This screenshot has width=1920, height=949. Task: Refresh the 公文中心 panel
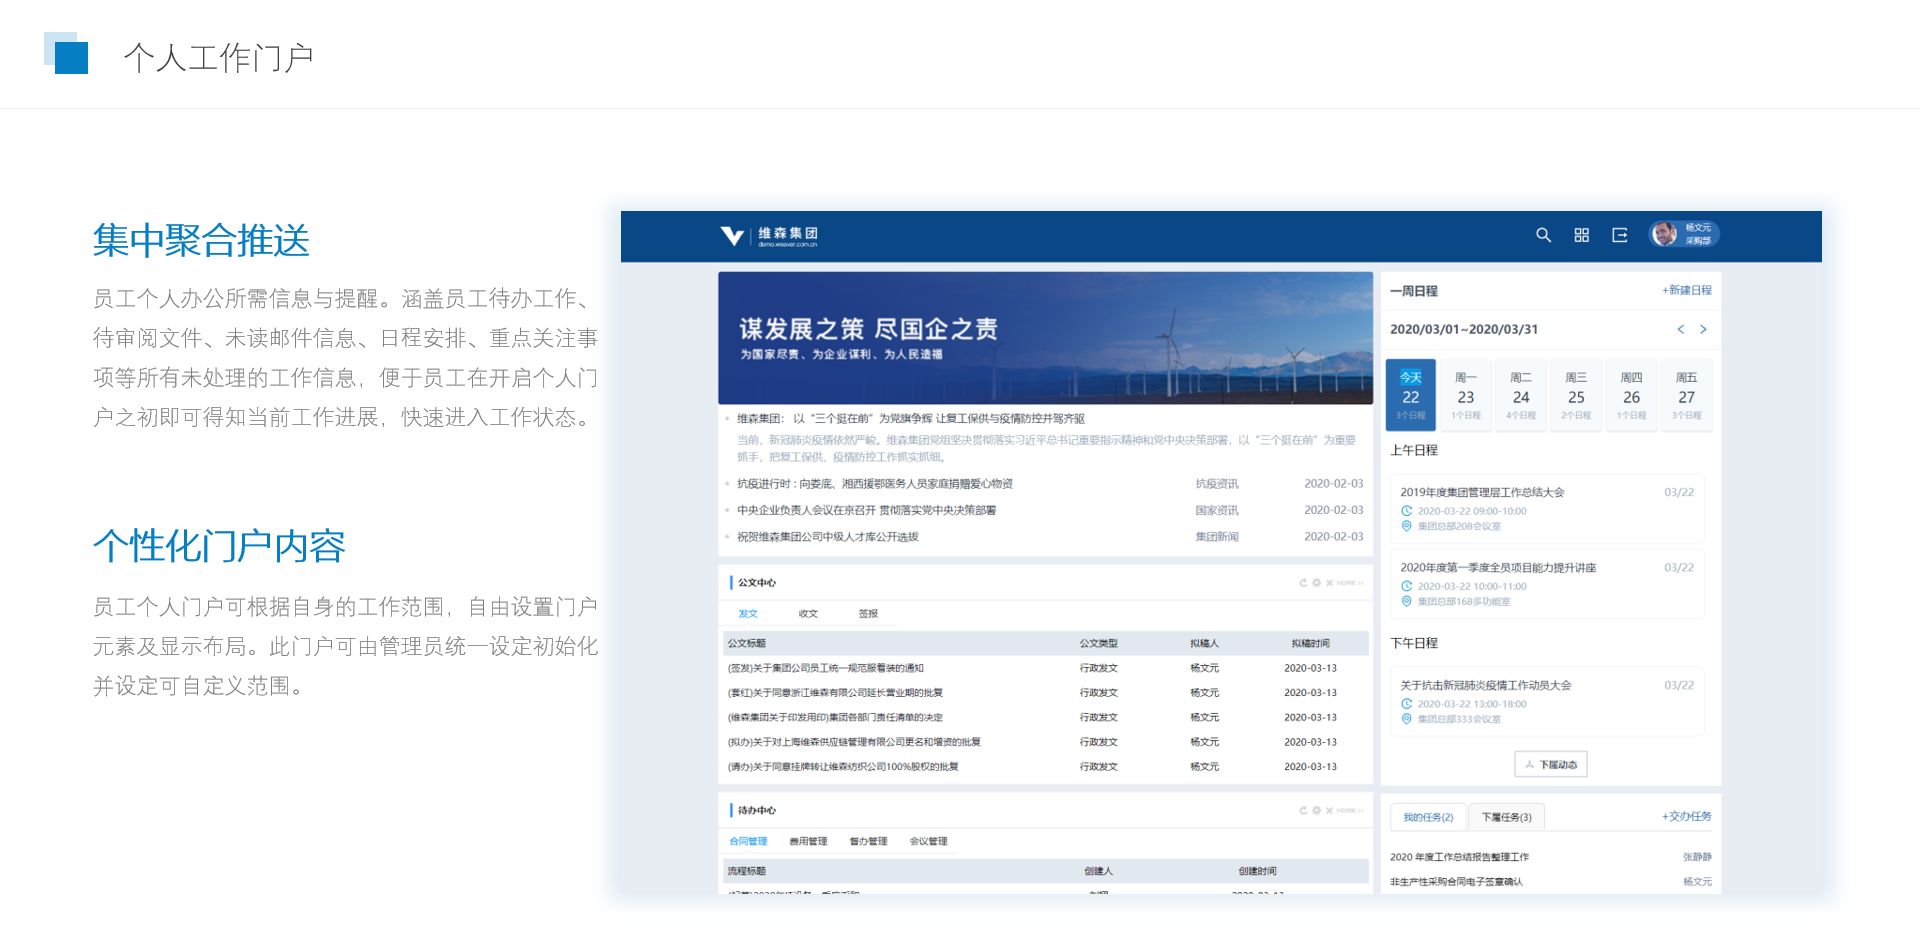pos(1303,583)
